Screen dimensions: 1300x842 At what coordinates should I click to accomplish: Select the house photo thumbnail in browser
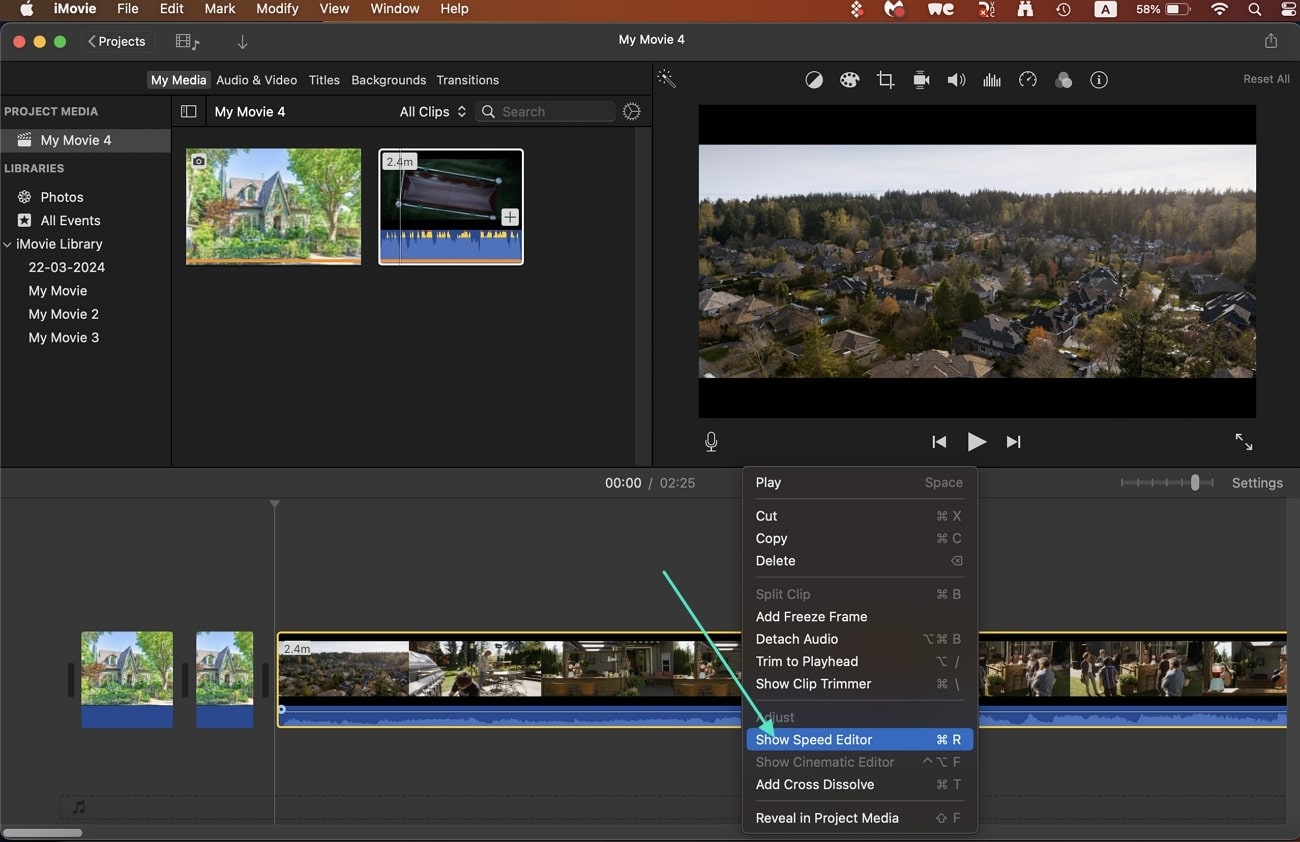click(274, 207)
